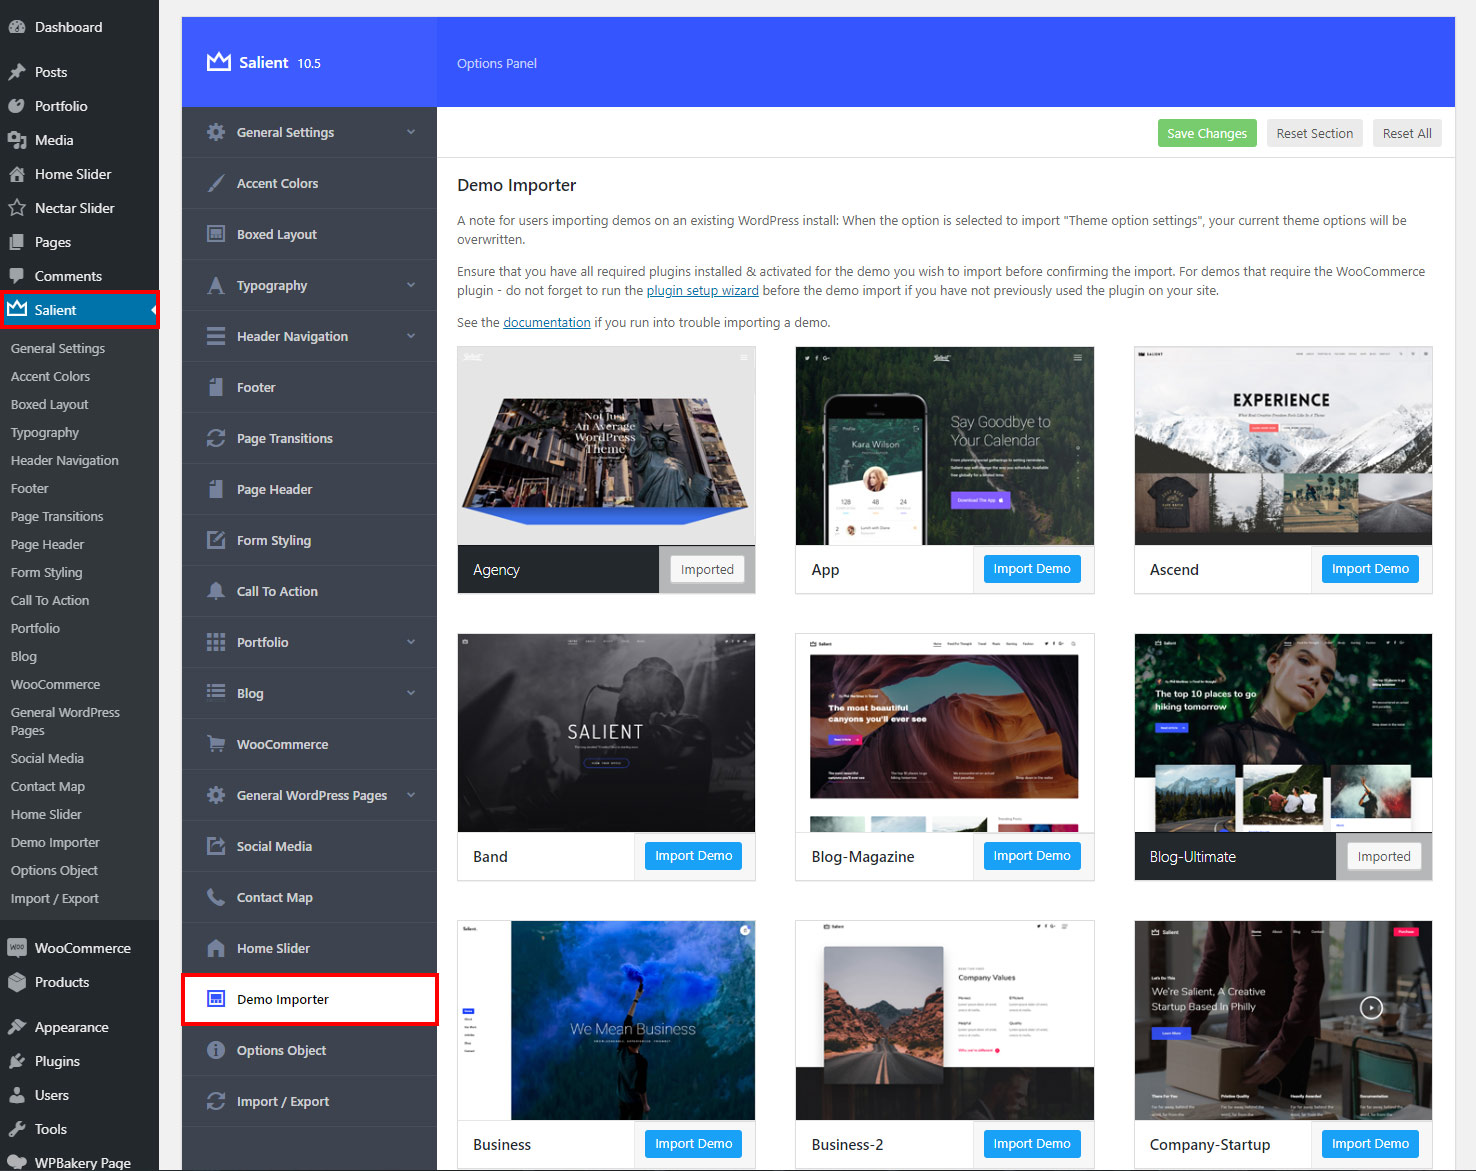Click the Page Header document icon
This screenshot has height=1171, width=1476.
pyautogui.click(x=216, y=489)
